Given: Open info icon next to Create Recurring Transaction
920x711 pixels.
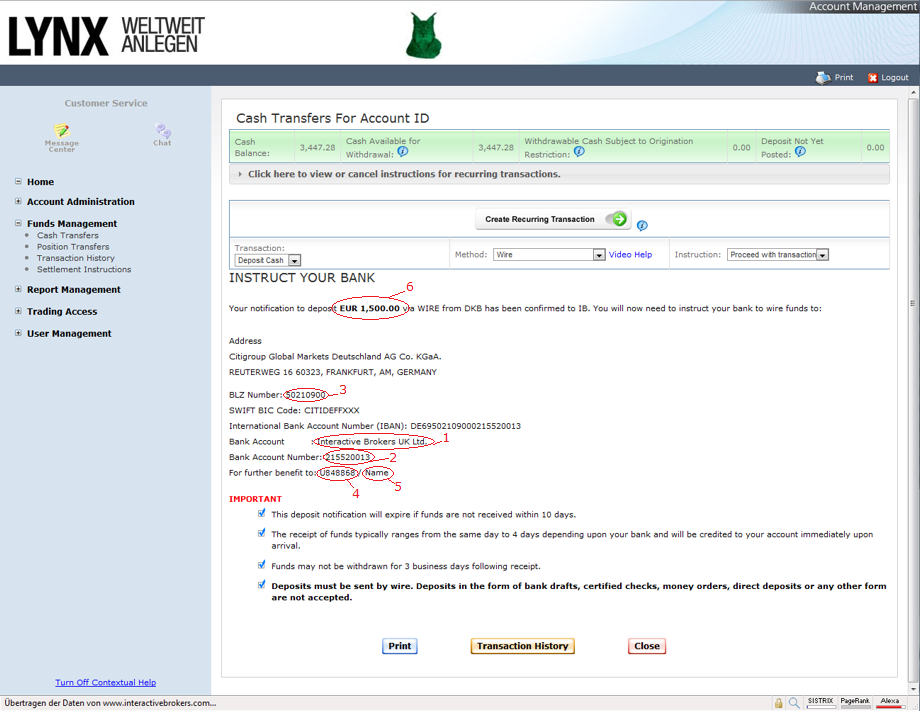Looking at the screenshot, I should 642,225.
